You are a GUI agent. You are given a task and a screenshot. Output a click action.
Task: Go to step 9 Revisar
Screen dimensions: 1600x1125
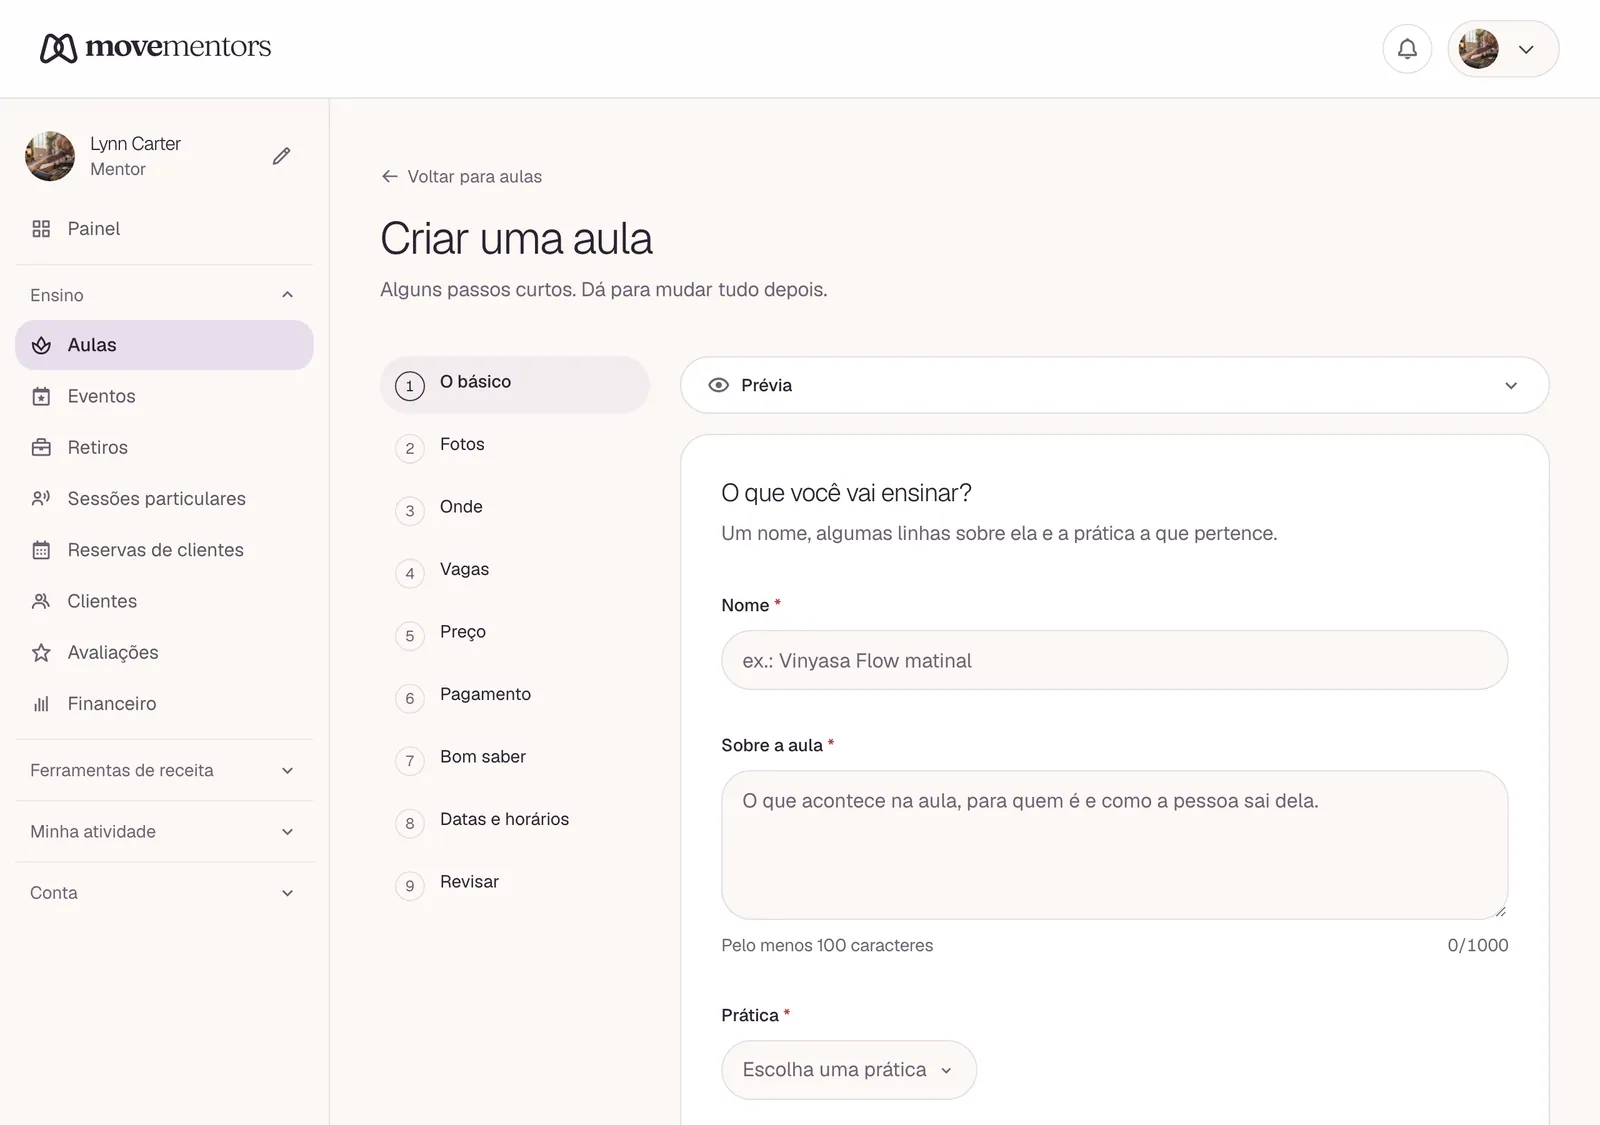click(515, 885)
